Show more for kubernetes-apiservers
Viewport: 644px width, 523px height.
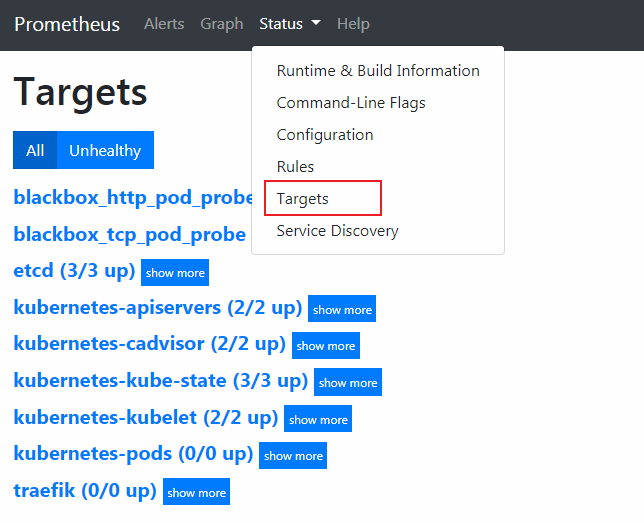tap(342, 309)
